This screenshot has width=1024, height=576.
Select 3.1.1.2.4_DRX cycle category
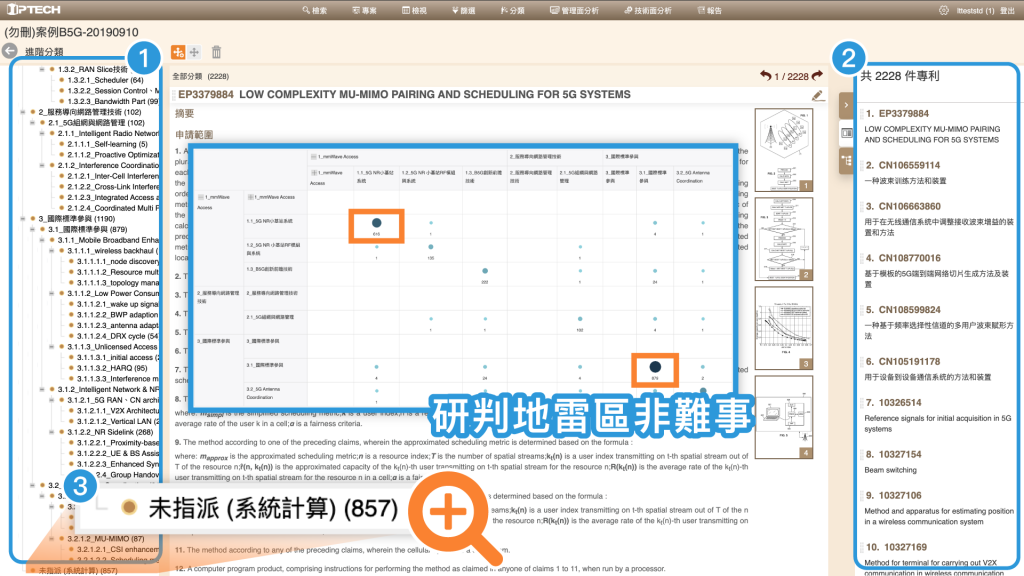point(118,336)
